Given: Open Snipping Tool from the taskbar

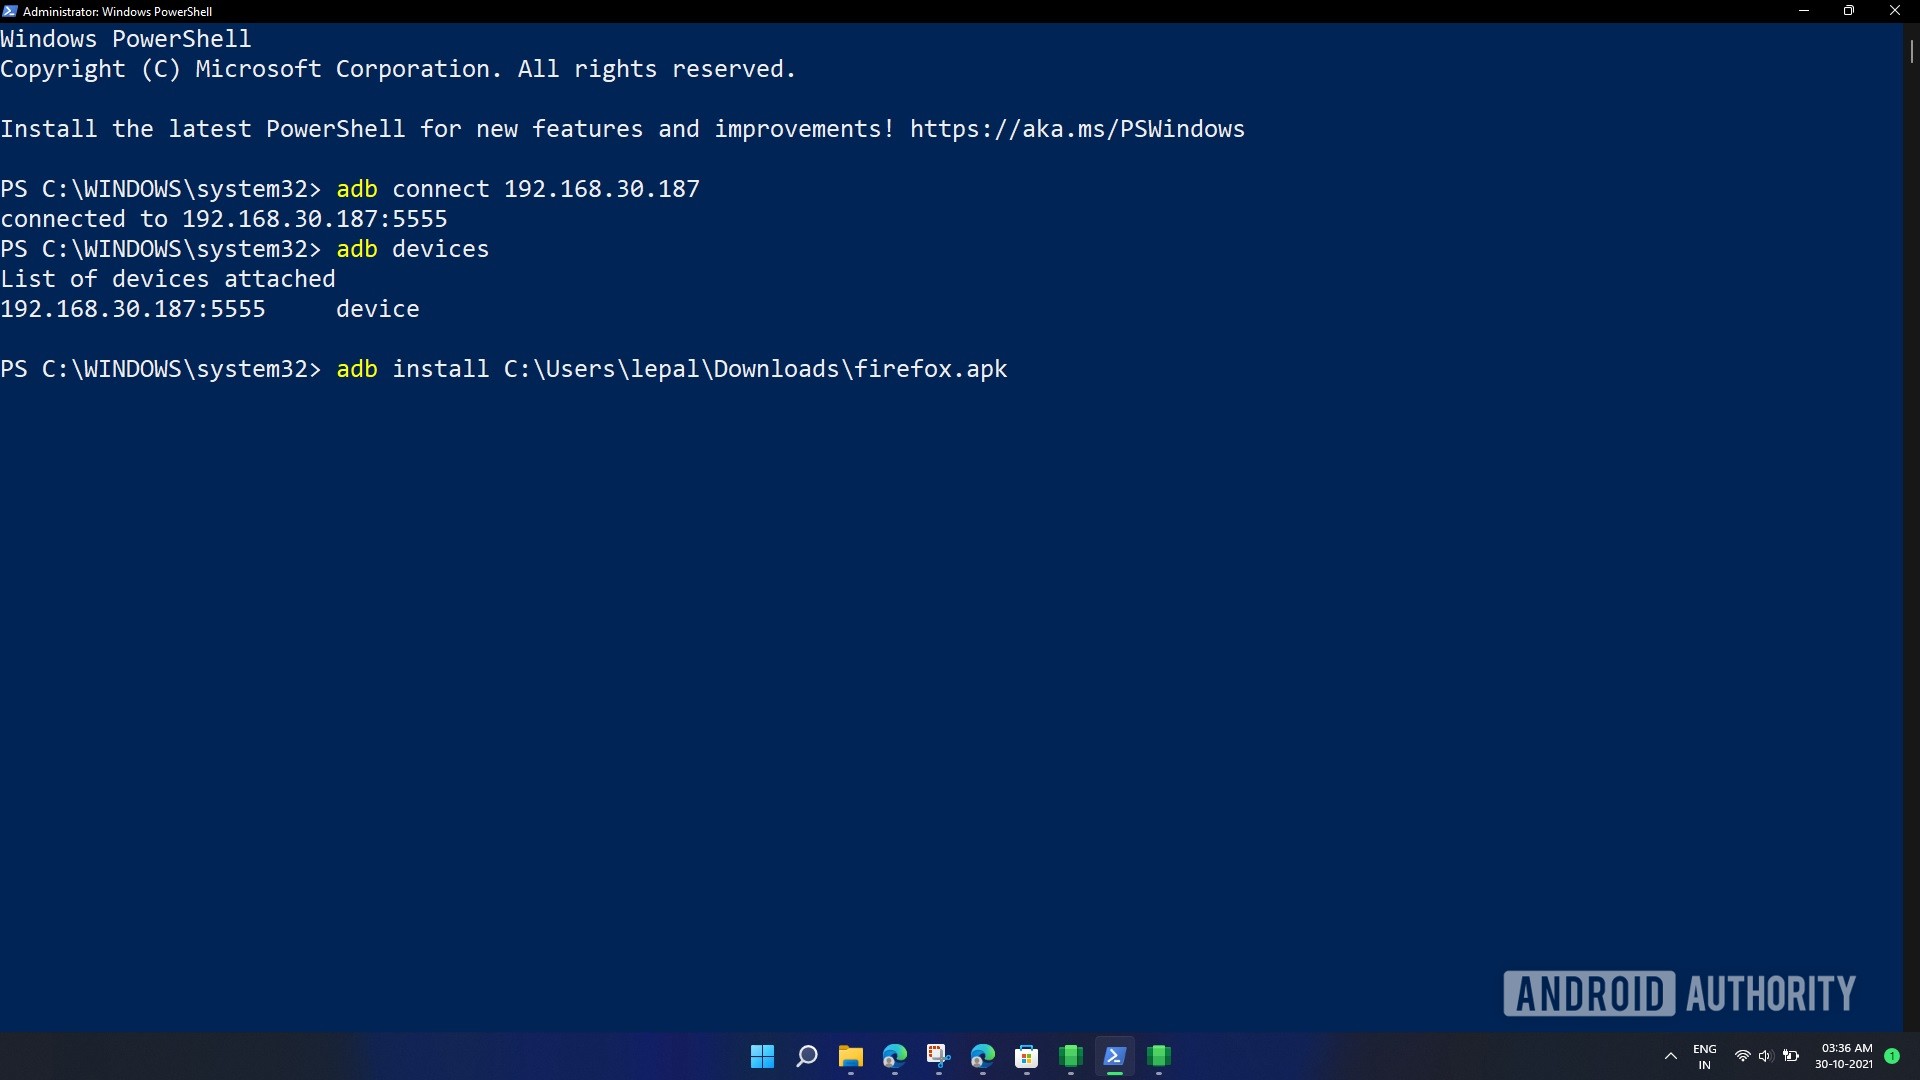Looking at the screenshot, I should tap(938, 1056).
